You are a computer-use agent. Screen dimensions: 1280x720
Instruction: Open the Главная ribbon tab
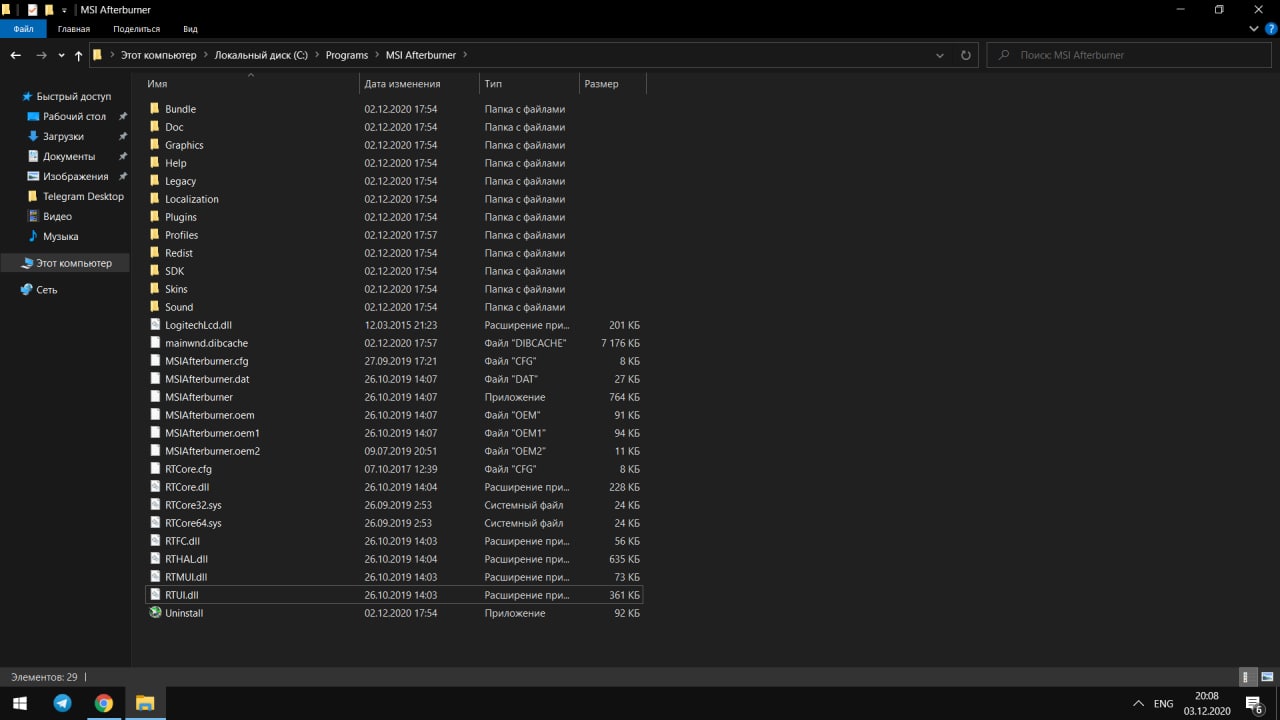74,29
